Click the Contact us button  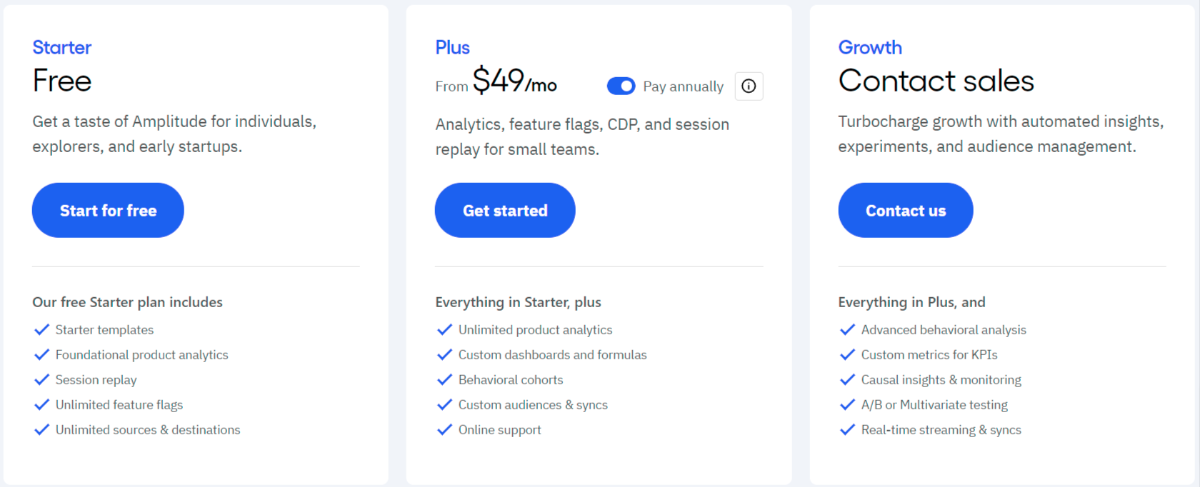(x=906, y=210)
